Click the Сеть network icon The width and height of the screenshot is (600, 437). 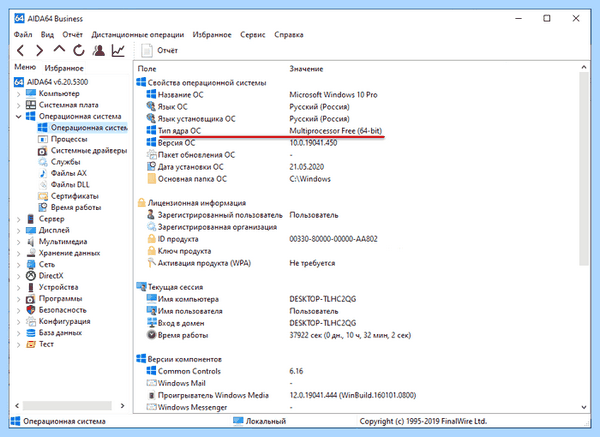31,264
